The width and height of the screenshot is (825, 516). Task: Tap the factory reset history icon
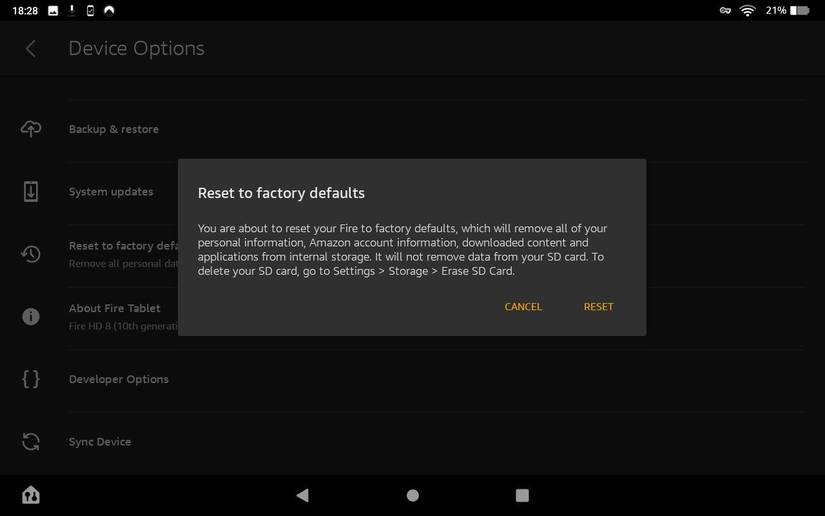pyautogui.click(x=31, y=254)
